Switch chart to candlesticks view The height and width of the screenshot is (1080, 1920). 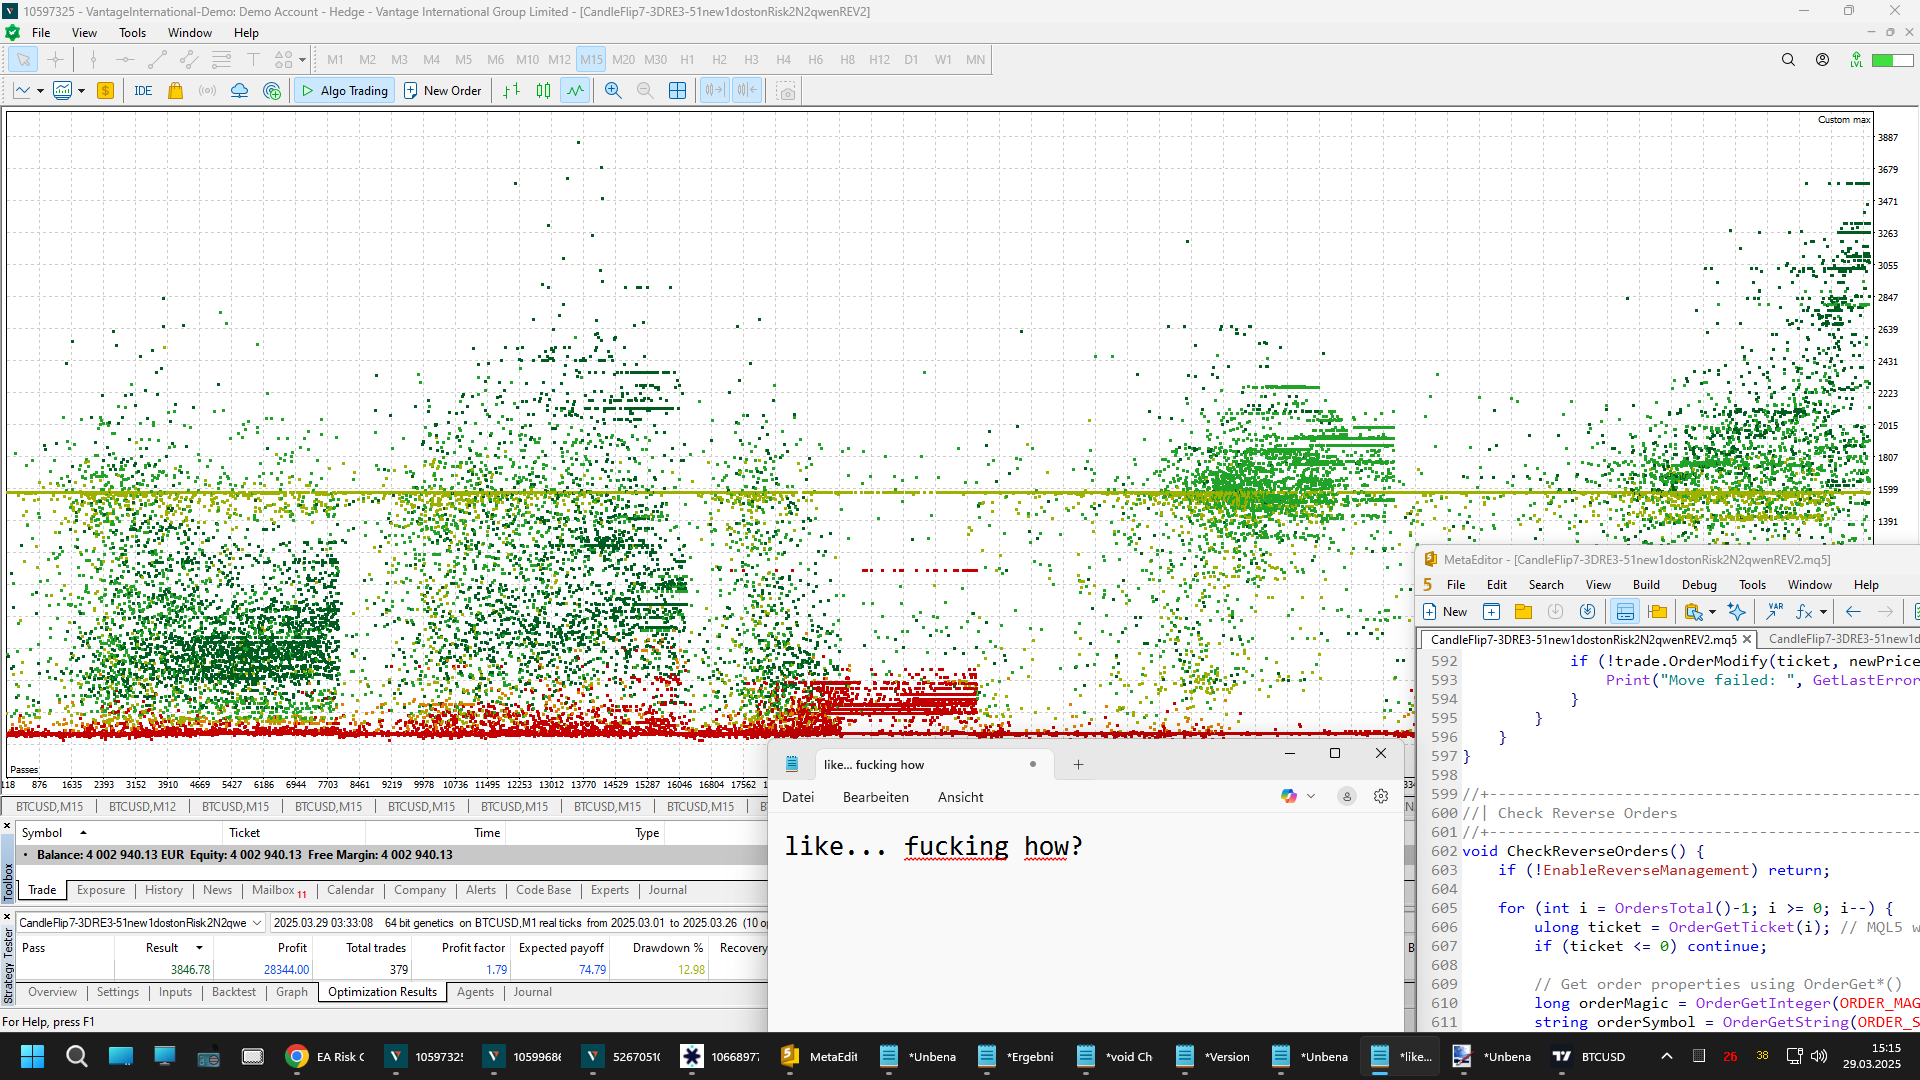click(x=543, y=91)
